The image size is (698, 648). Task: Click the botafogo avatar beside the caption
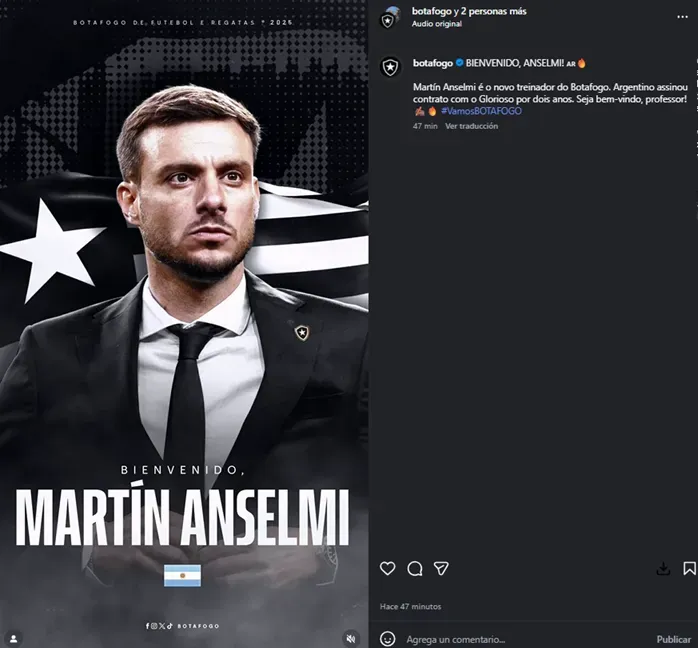coord(390,67)
